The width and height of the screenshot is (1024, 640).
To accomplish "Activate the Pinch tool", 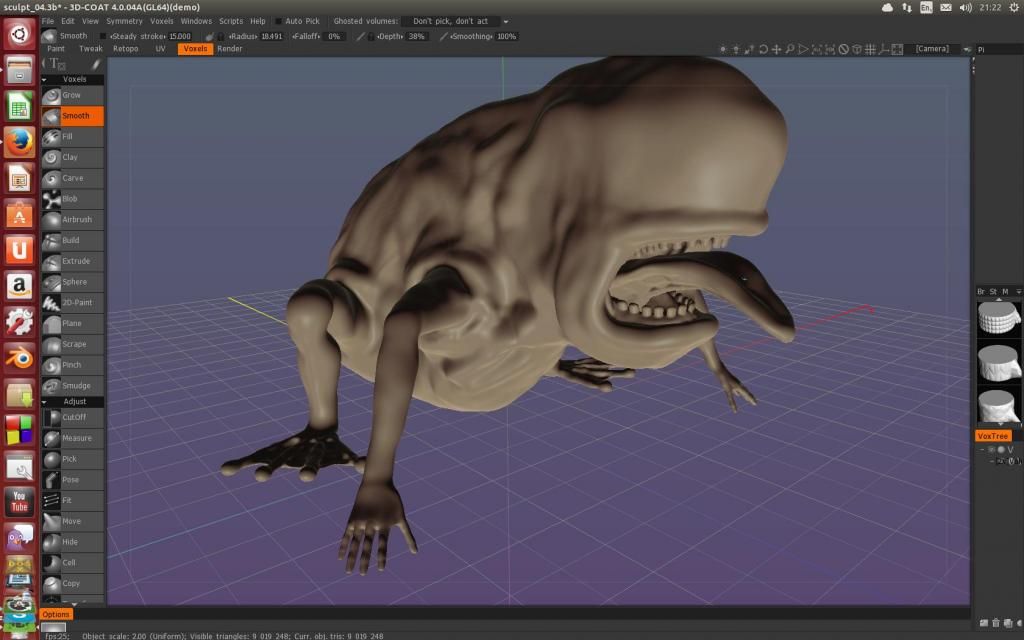I will [x=72, y=365].
